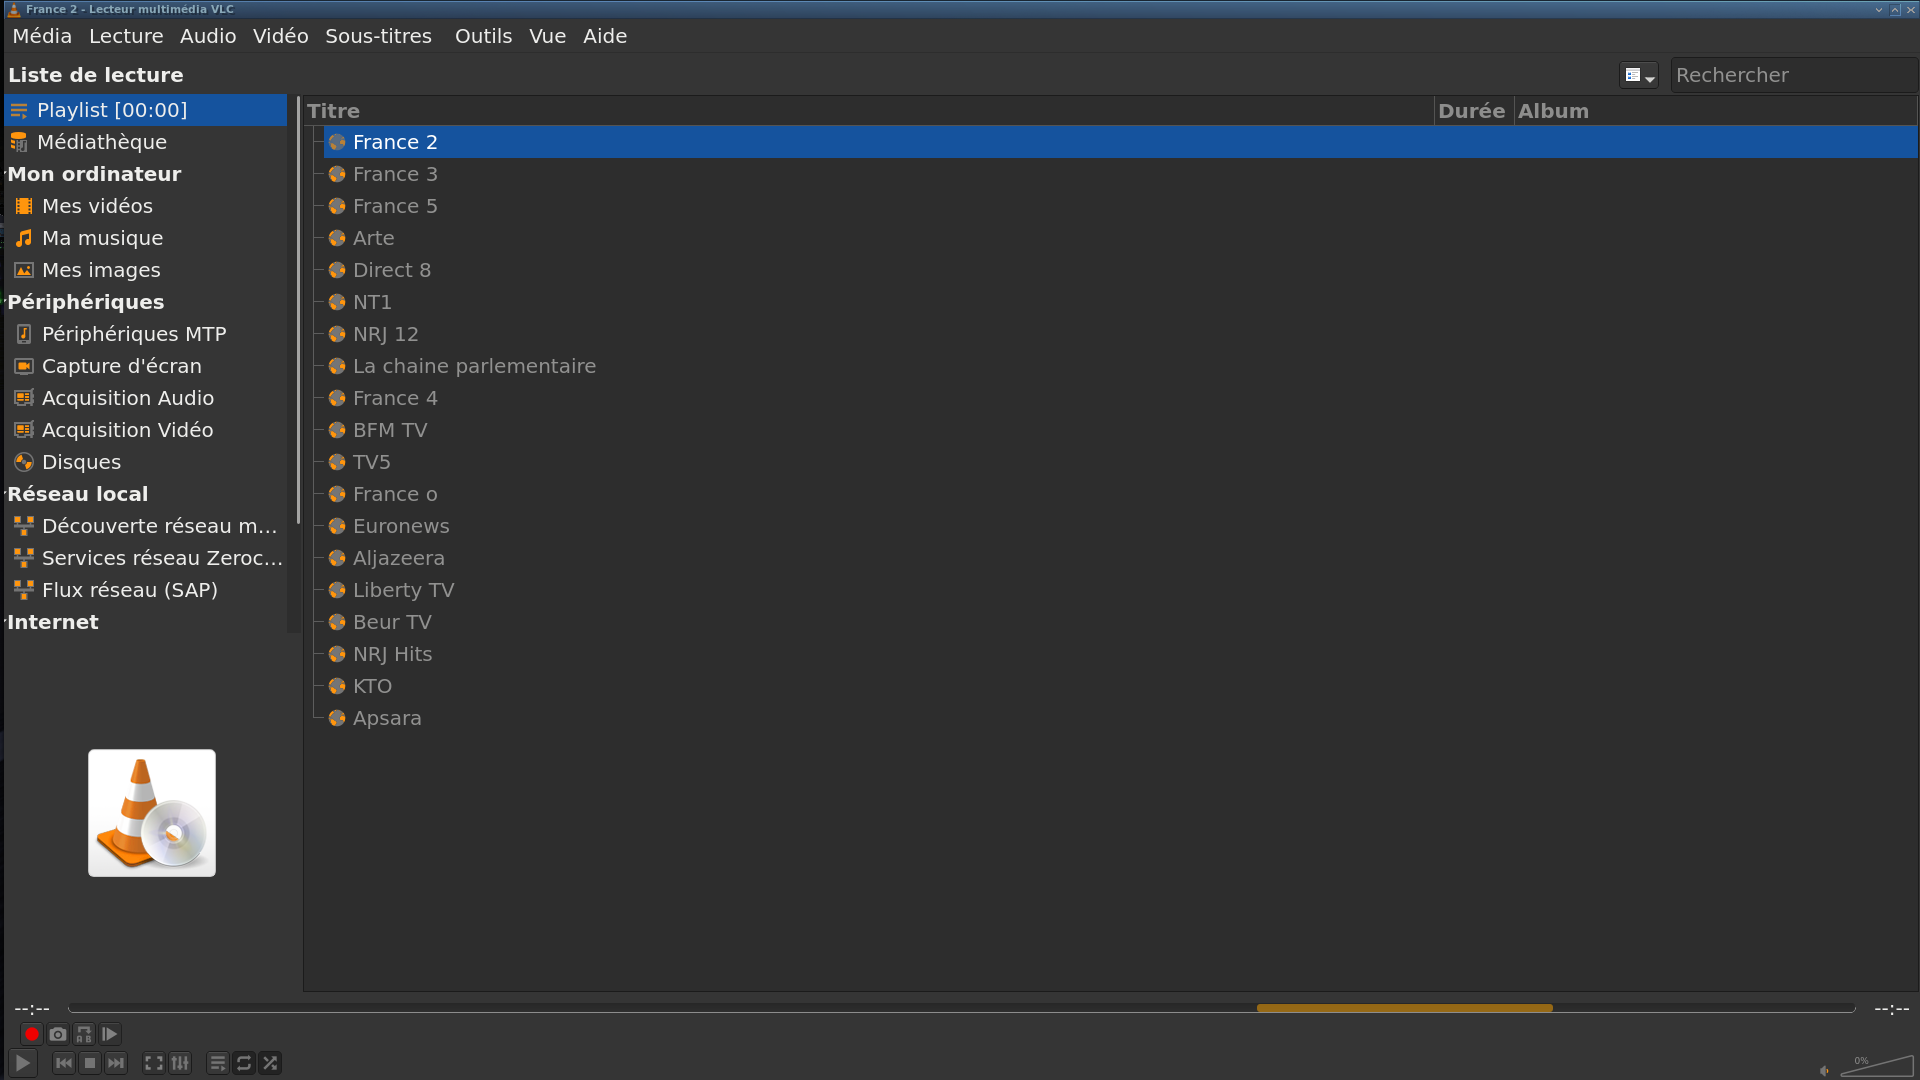
Task: Select Aljazeera playlist item
Action: [x=1120, y=558]
